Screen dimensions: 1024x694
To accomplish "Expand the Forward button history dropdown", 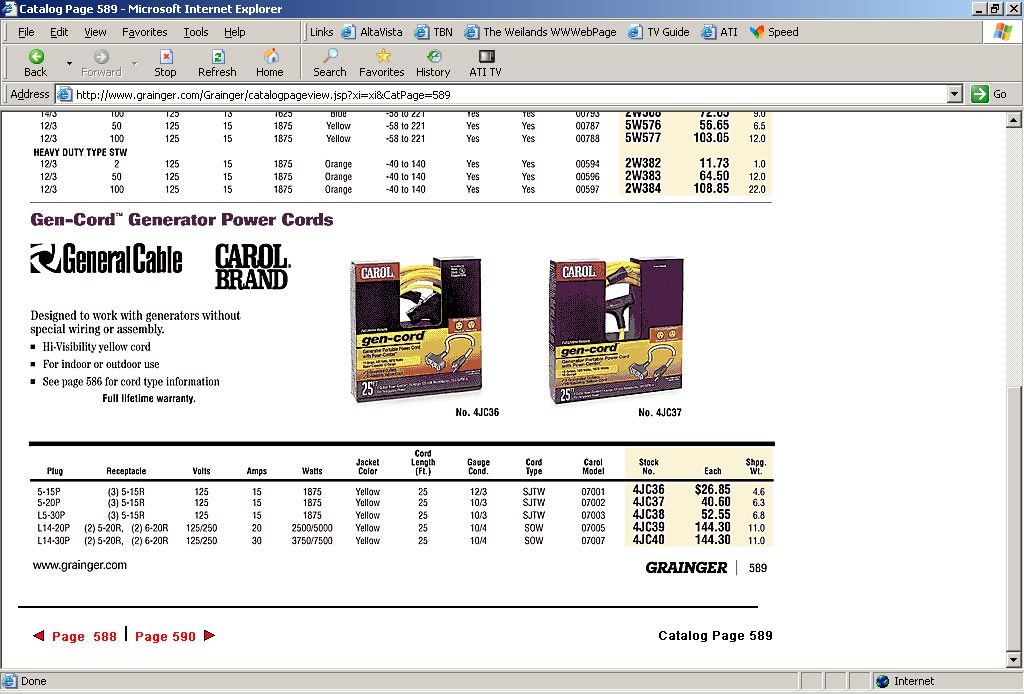I will (135, 63).
